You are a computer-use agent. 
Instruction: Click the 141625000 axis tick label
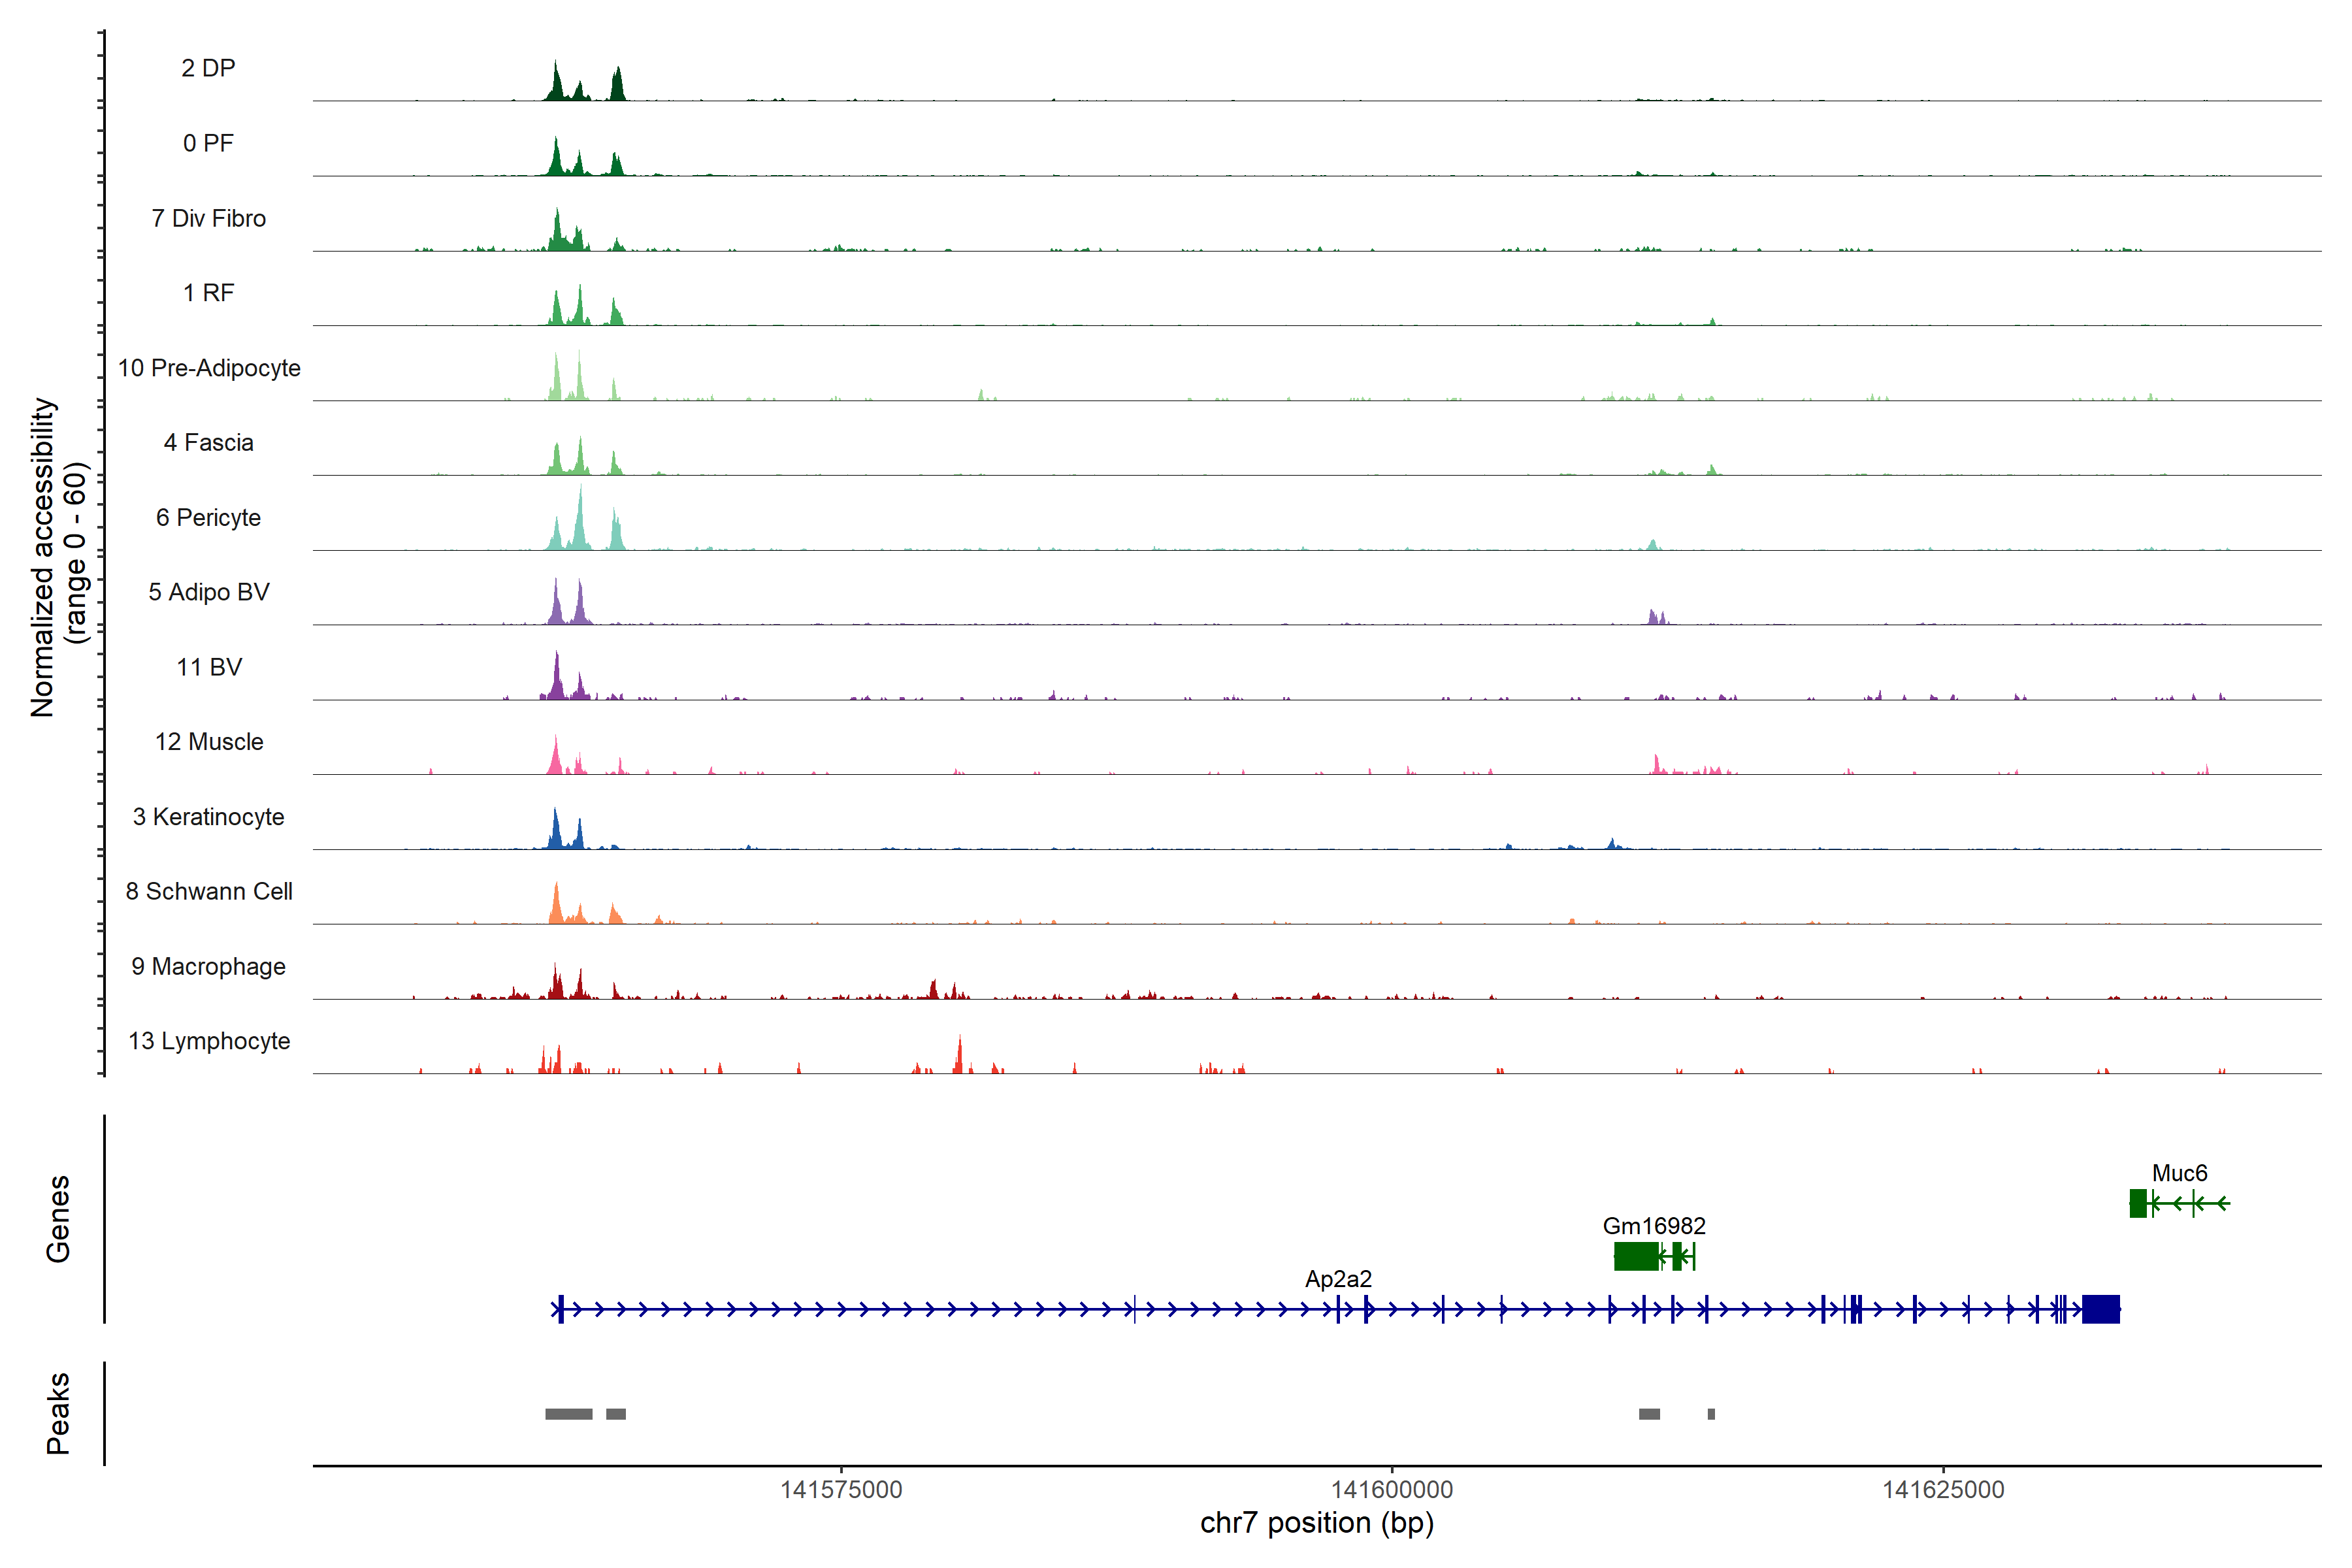pyautogui.click(x=1943, y=1489)
